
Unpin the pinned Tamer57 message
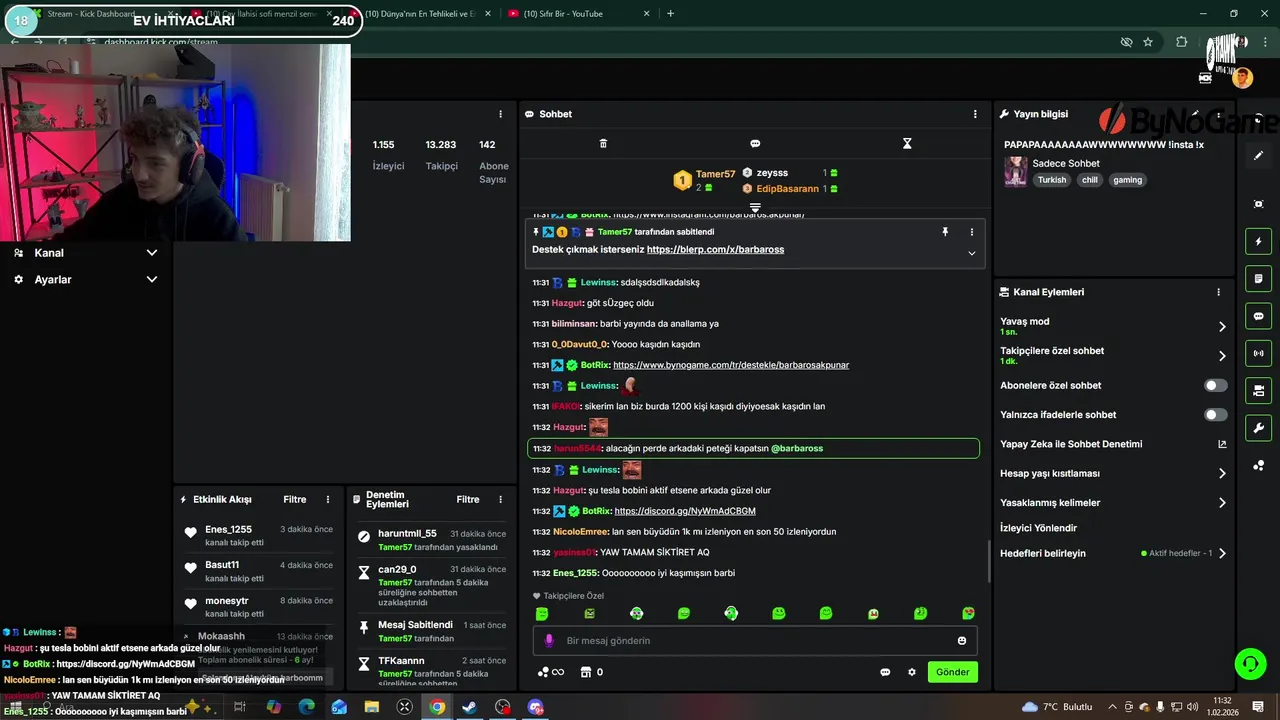944,232
